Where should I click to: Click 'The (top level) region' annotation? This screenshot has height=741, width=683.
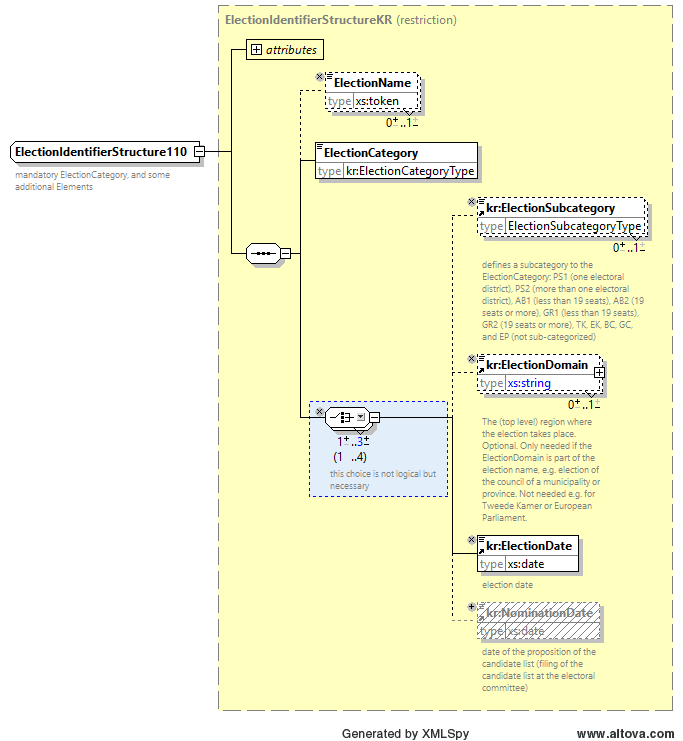tap(541, 470)
